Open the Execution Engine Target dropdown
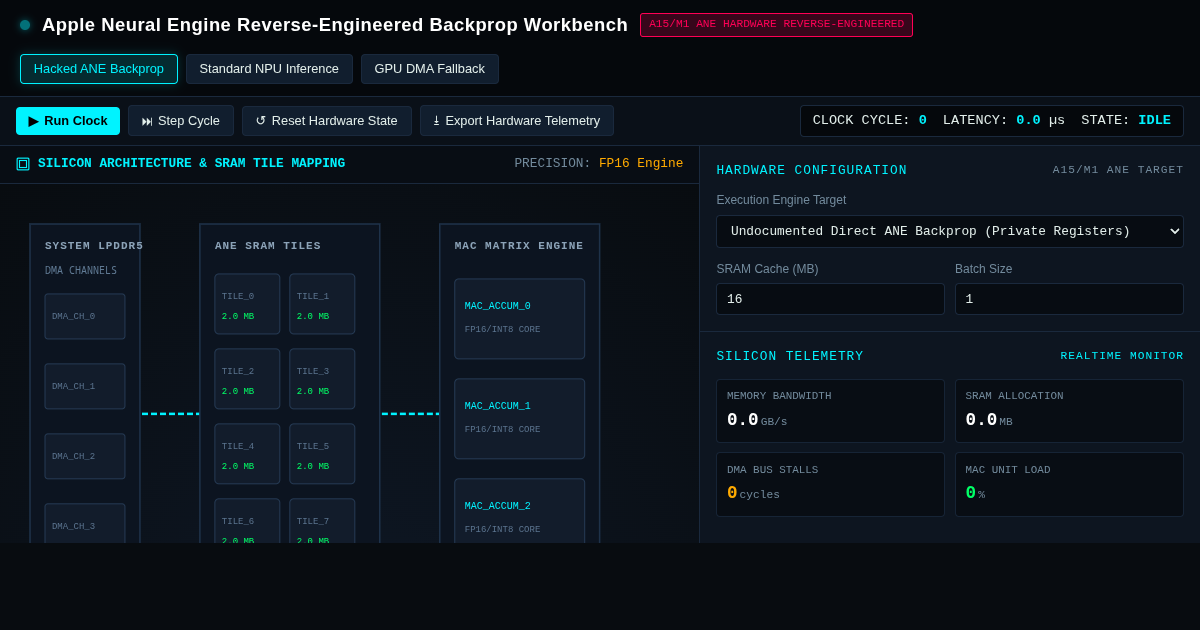The height and width of the screenshot is (630, 1200). [x=950, y=231]
